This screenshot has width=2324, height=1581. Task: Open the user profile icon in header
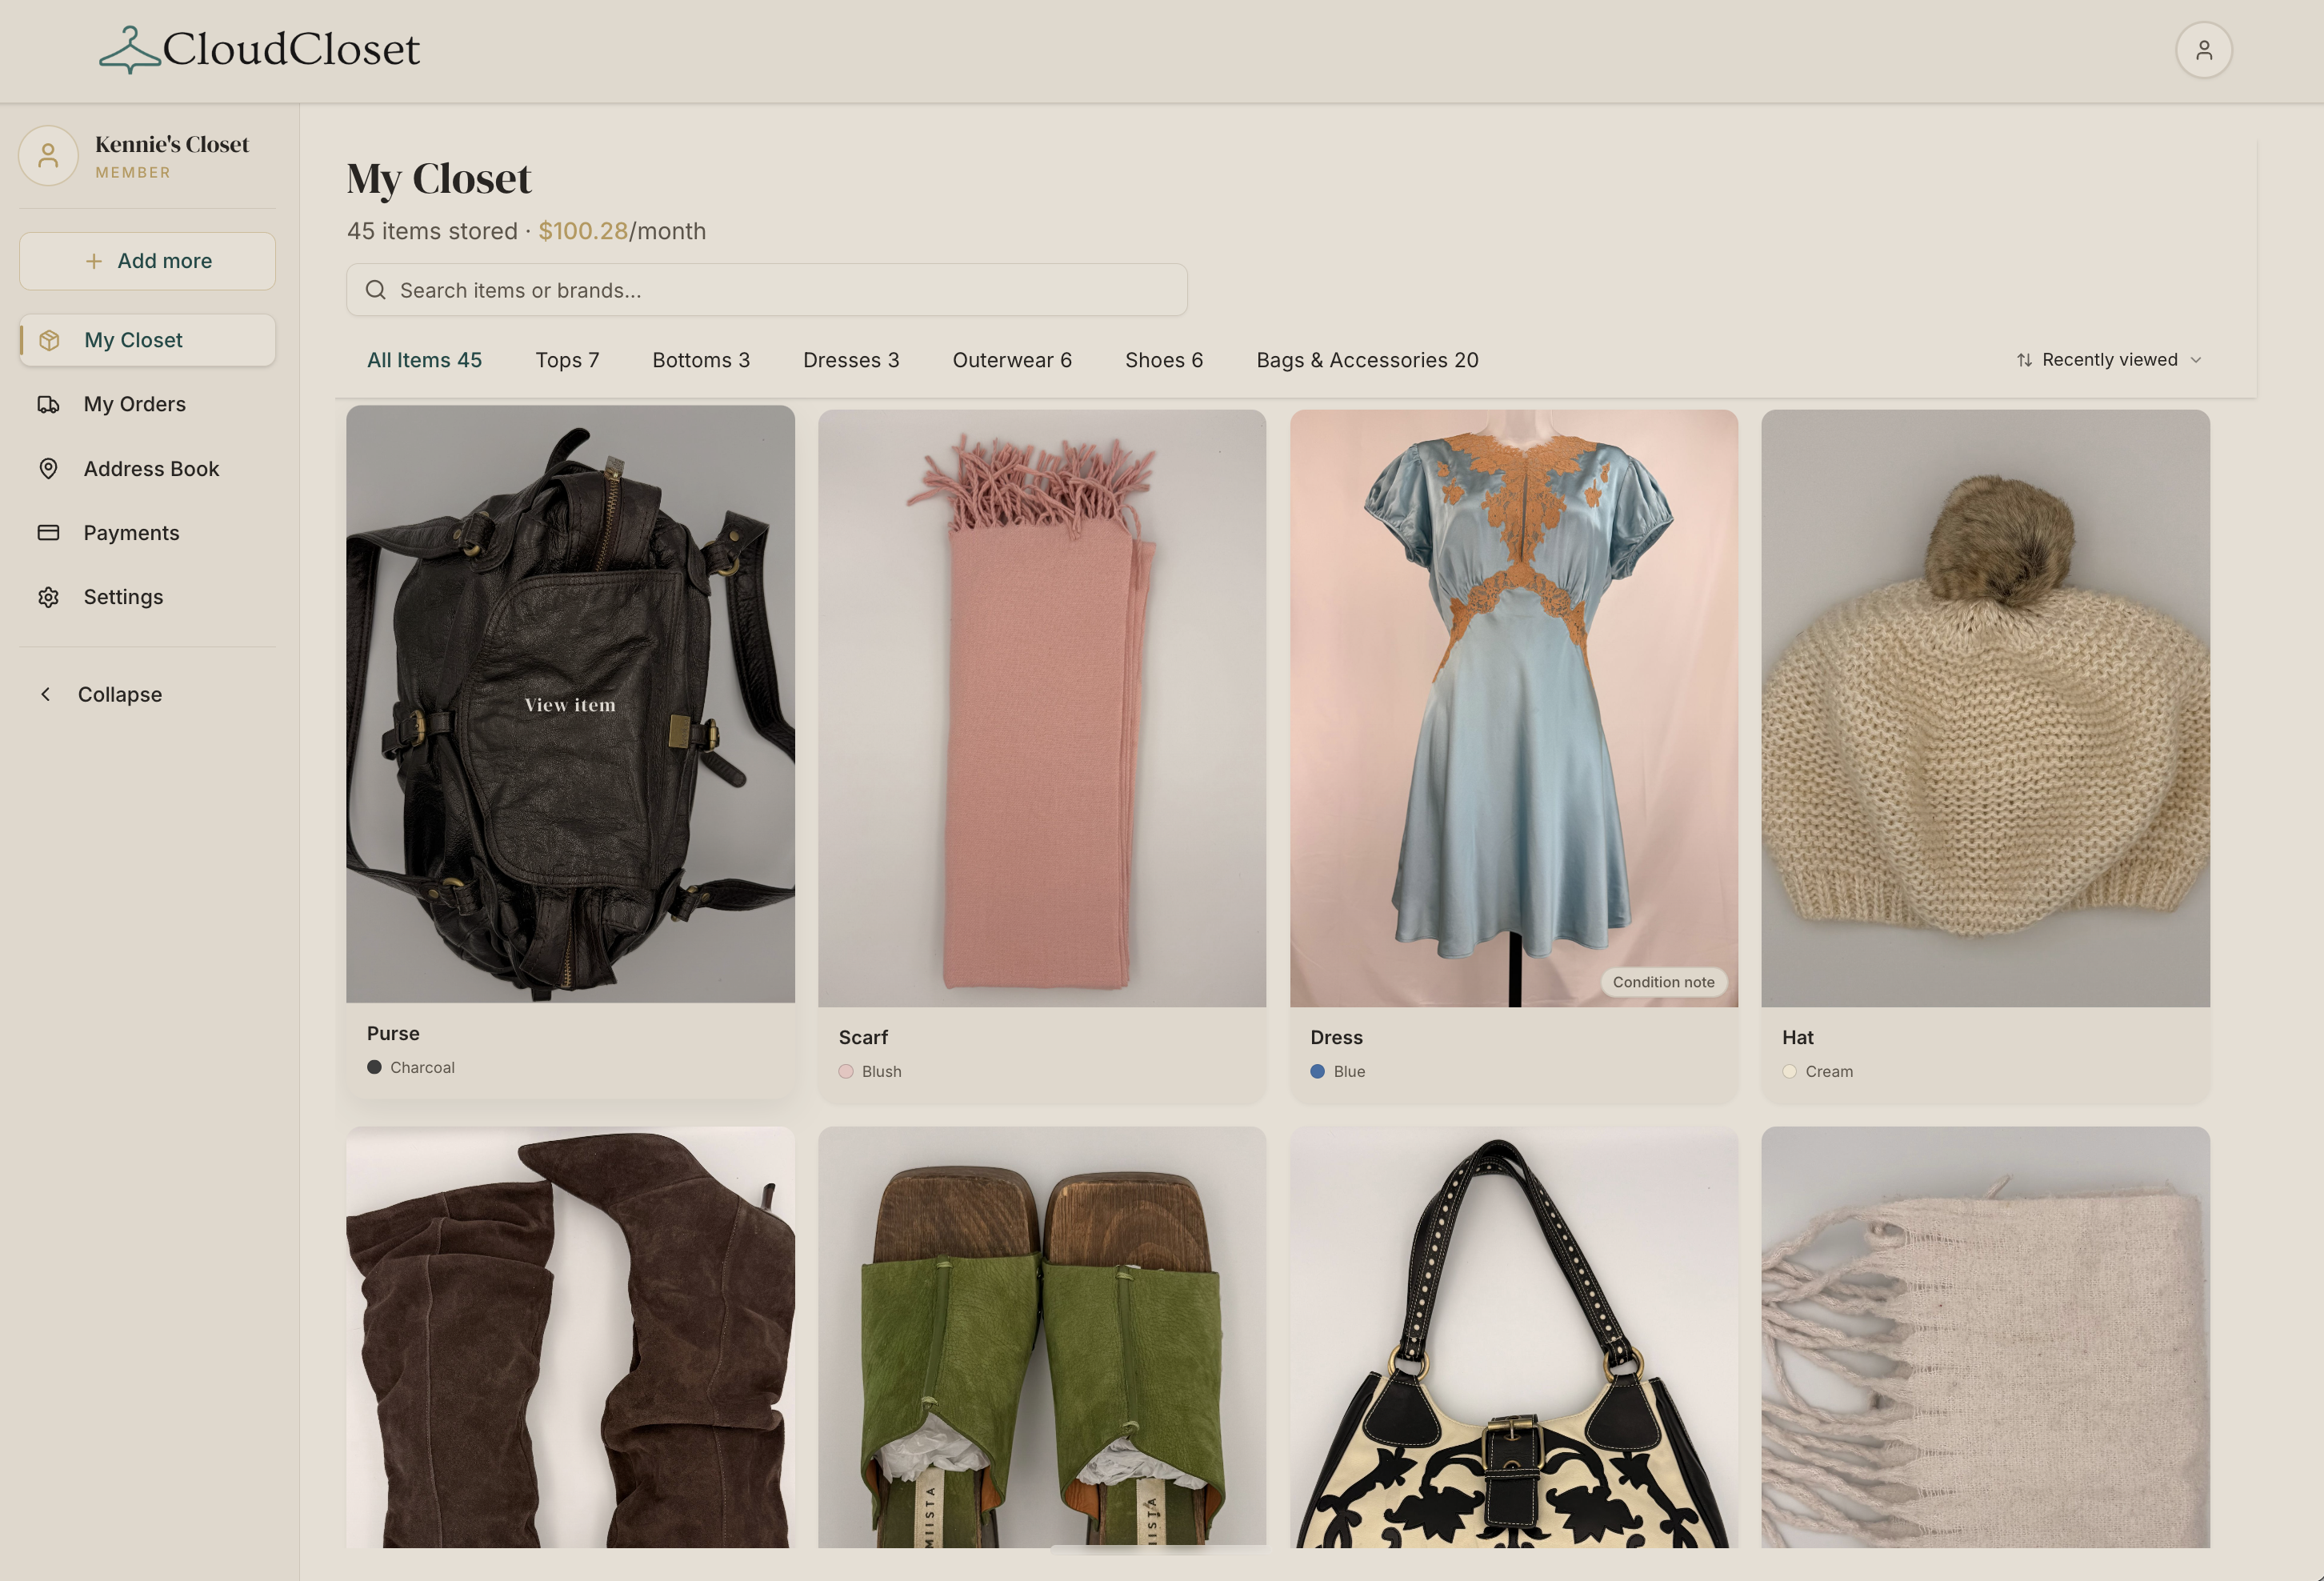tap(2203, 50)
